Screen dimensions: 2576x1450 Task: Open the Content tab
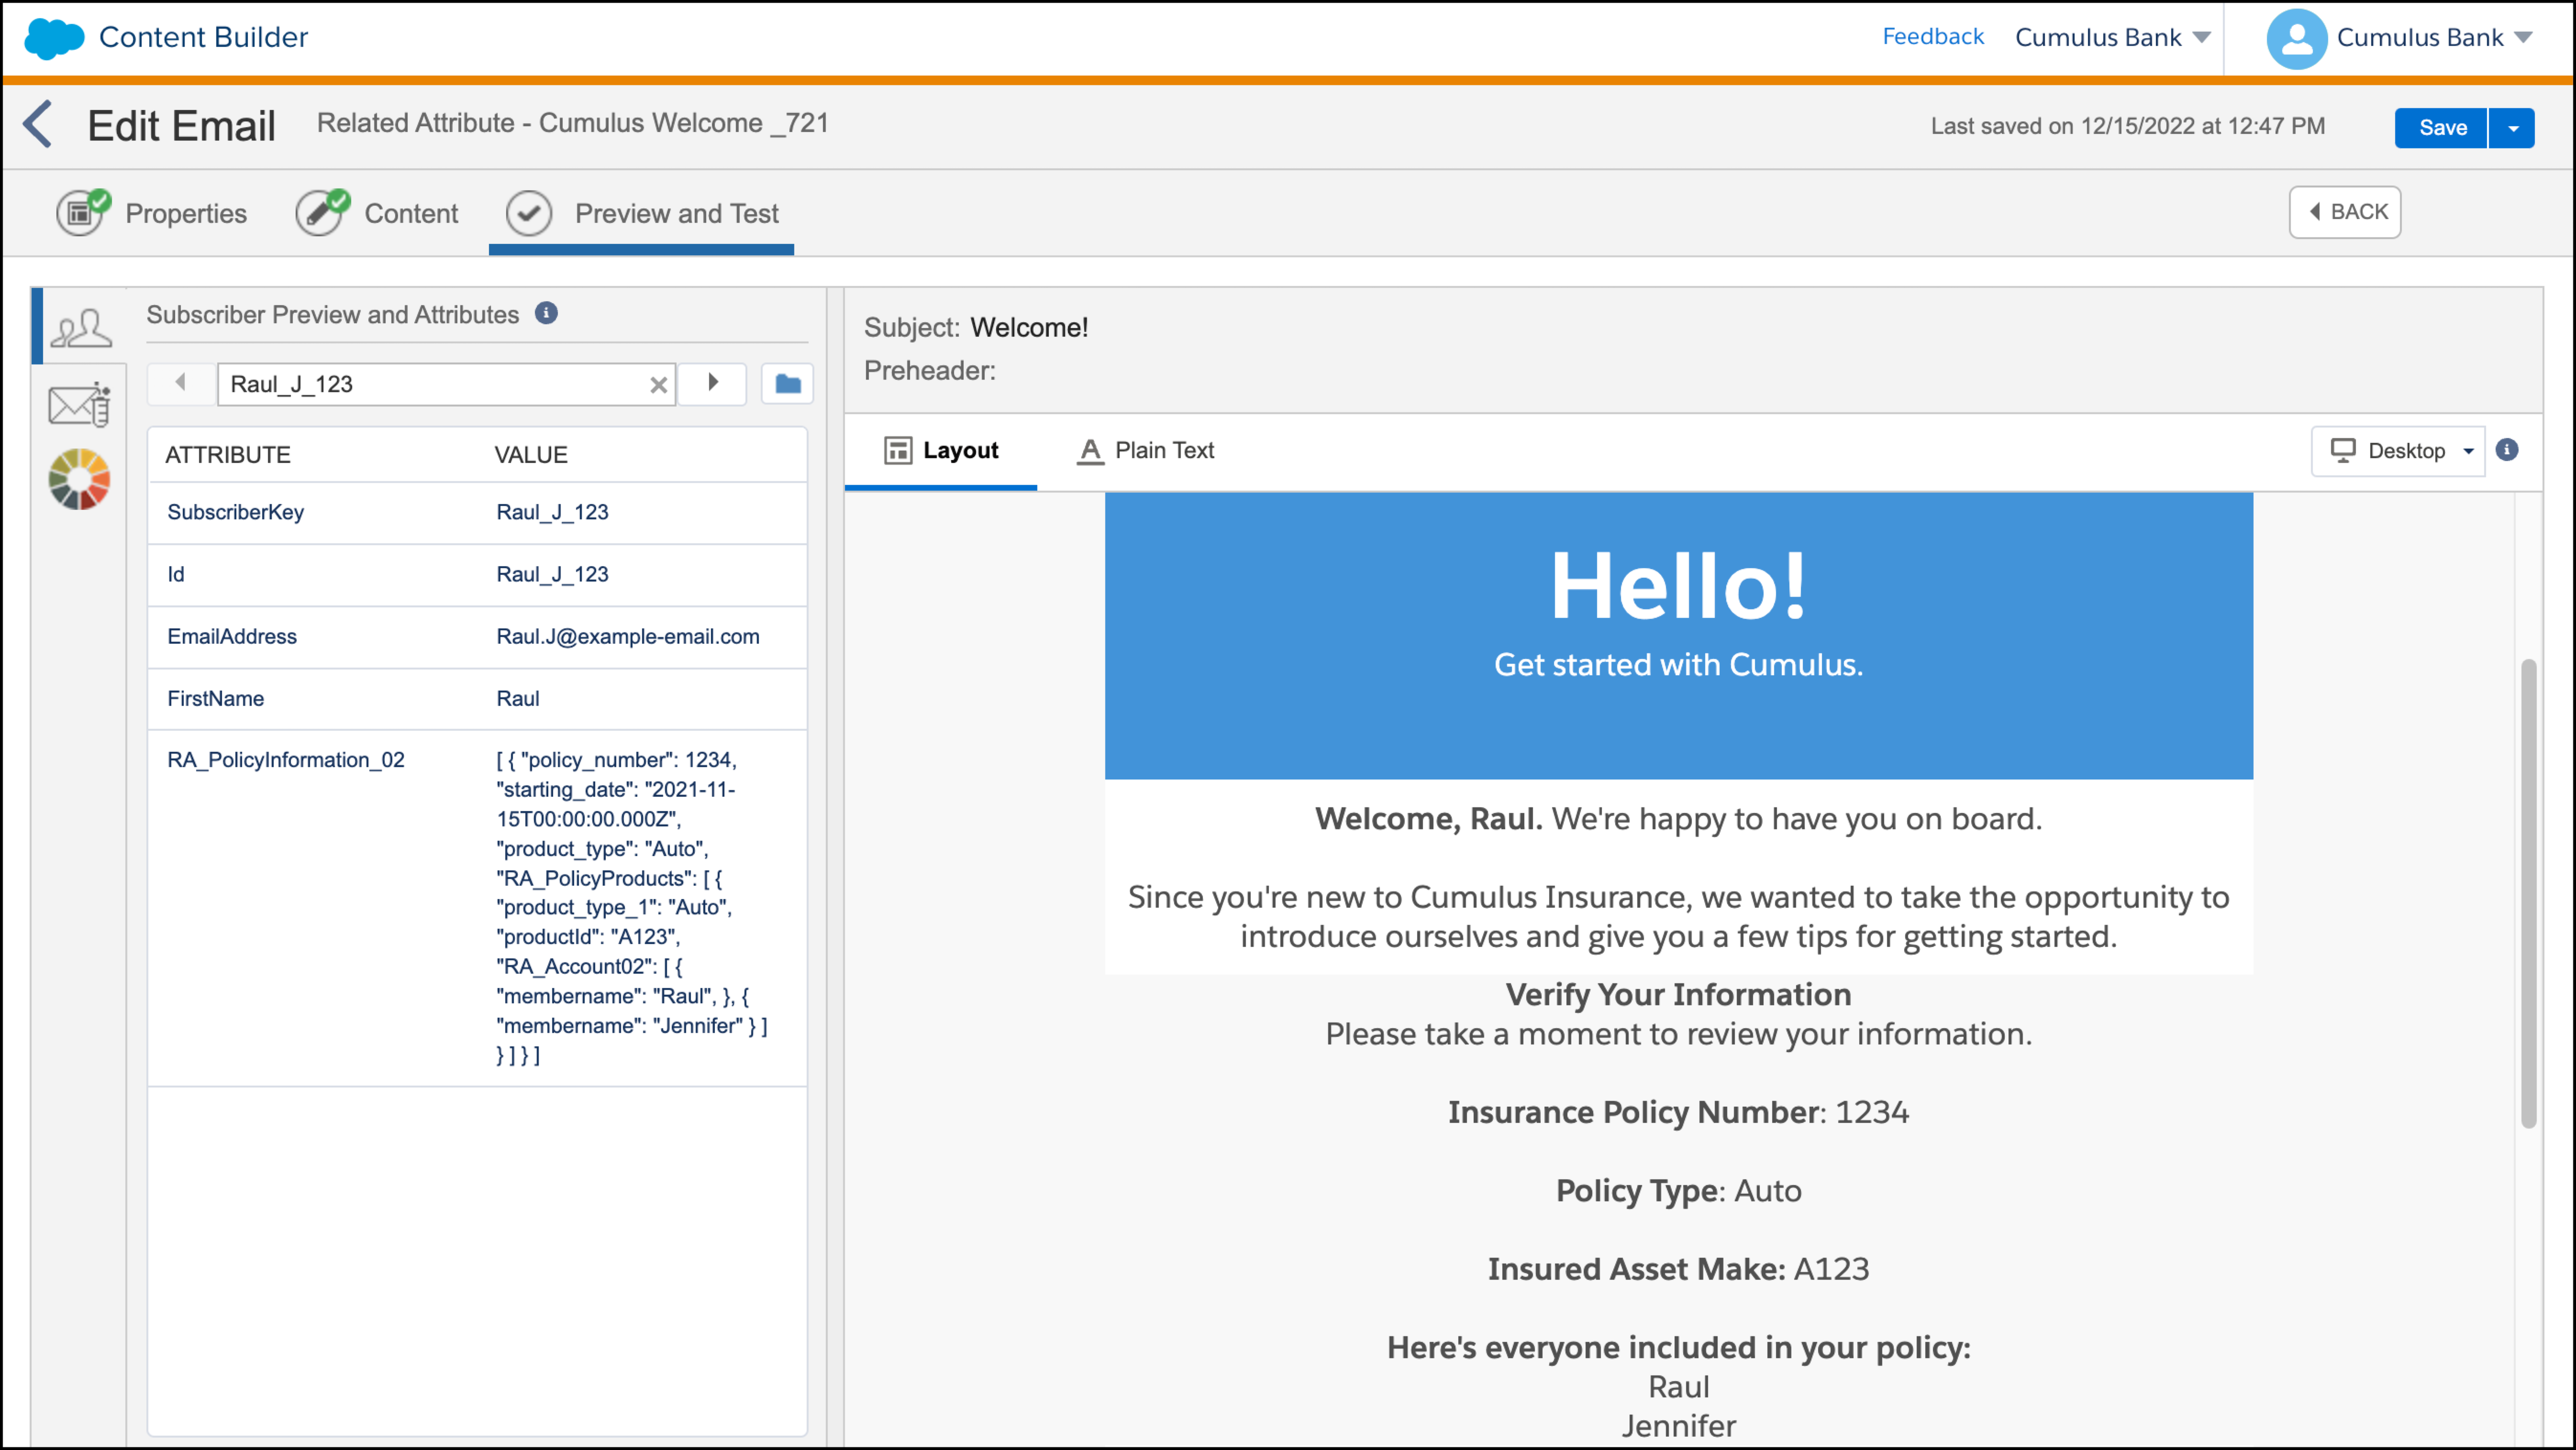(x=377, y=213)
